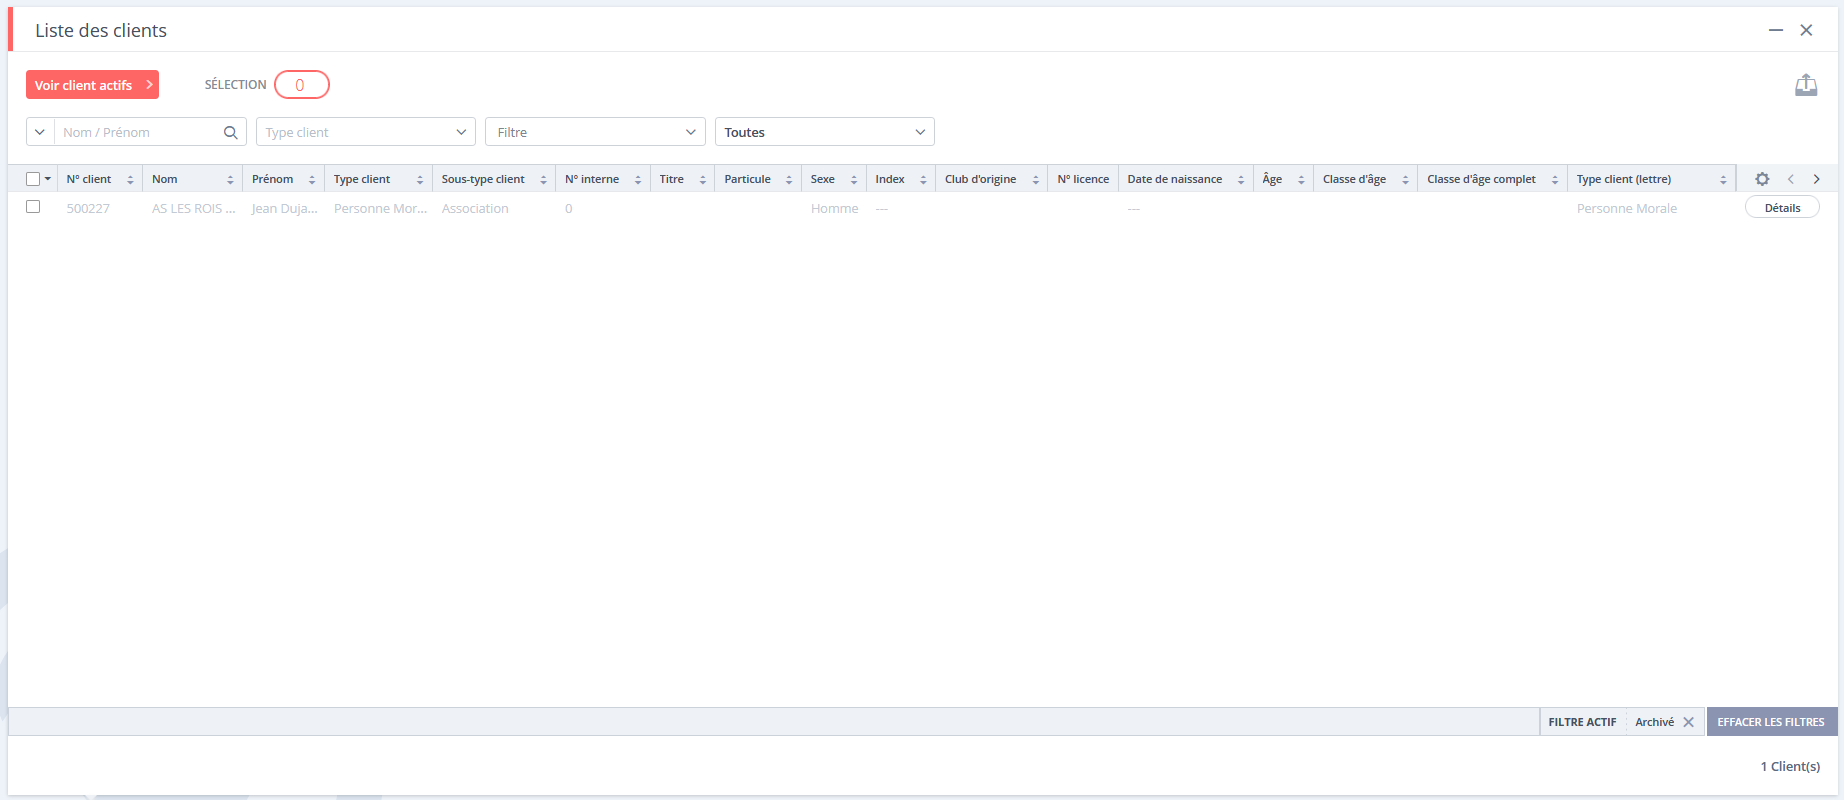Click Voir client actifs button
Screen dimensions: 1844x800
(92, 85)
